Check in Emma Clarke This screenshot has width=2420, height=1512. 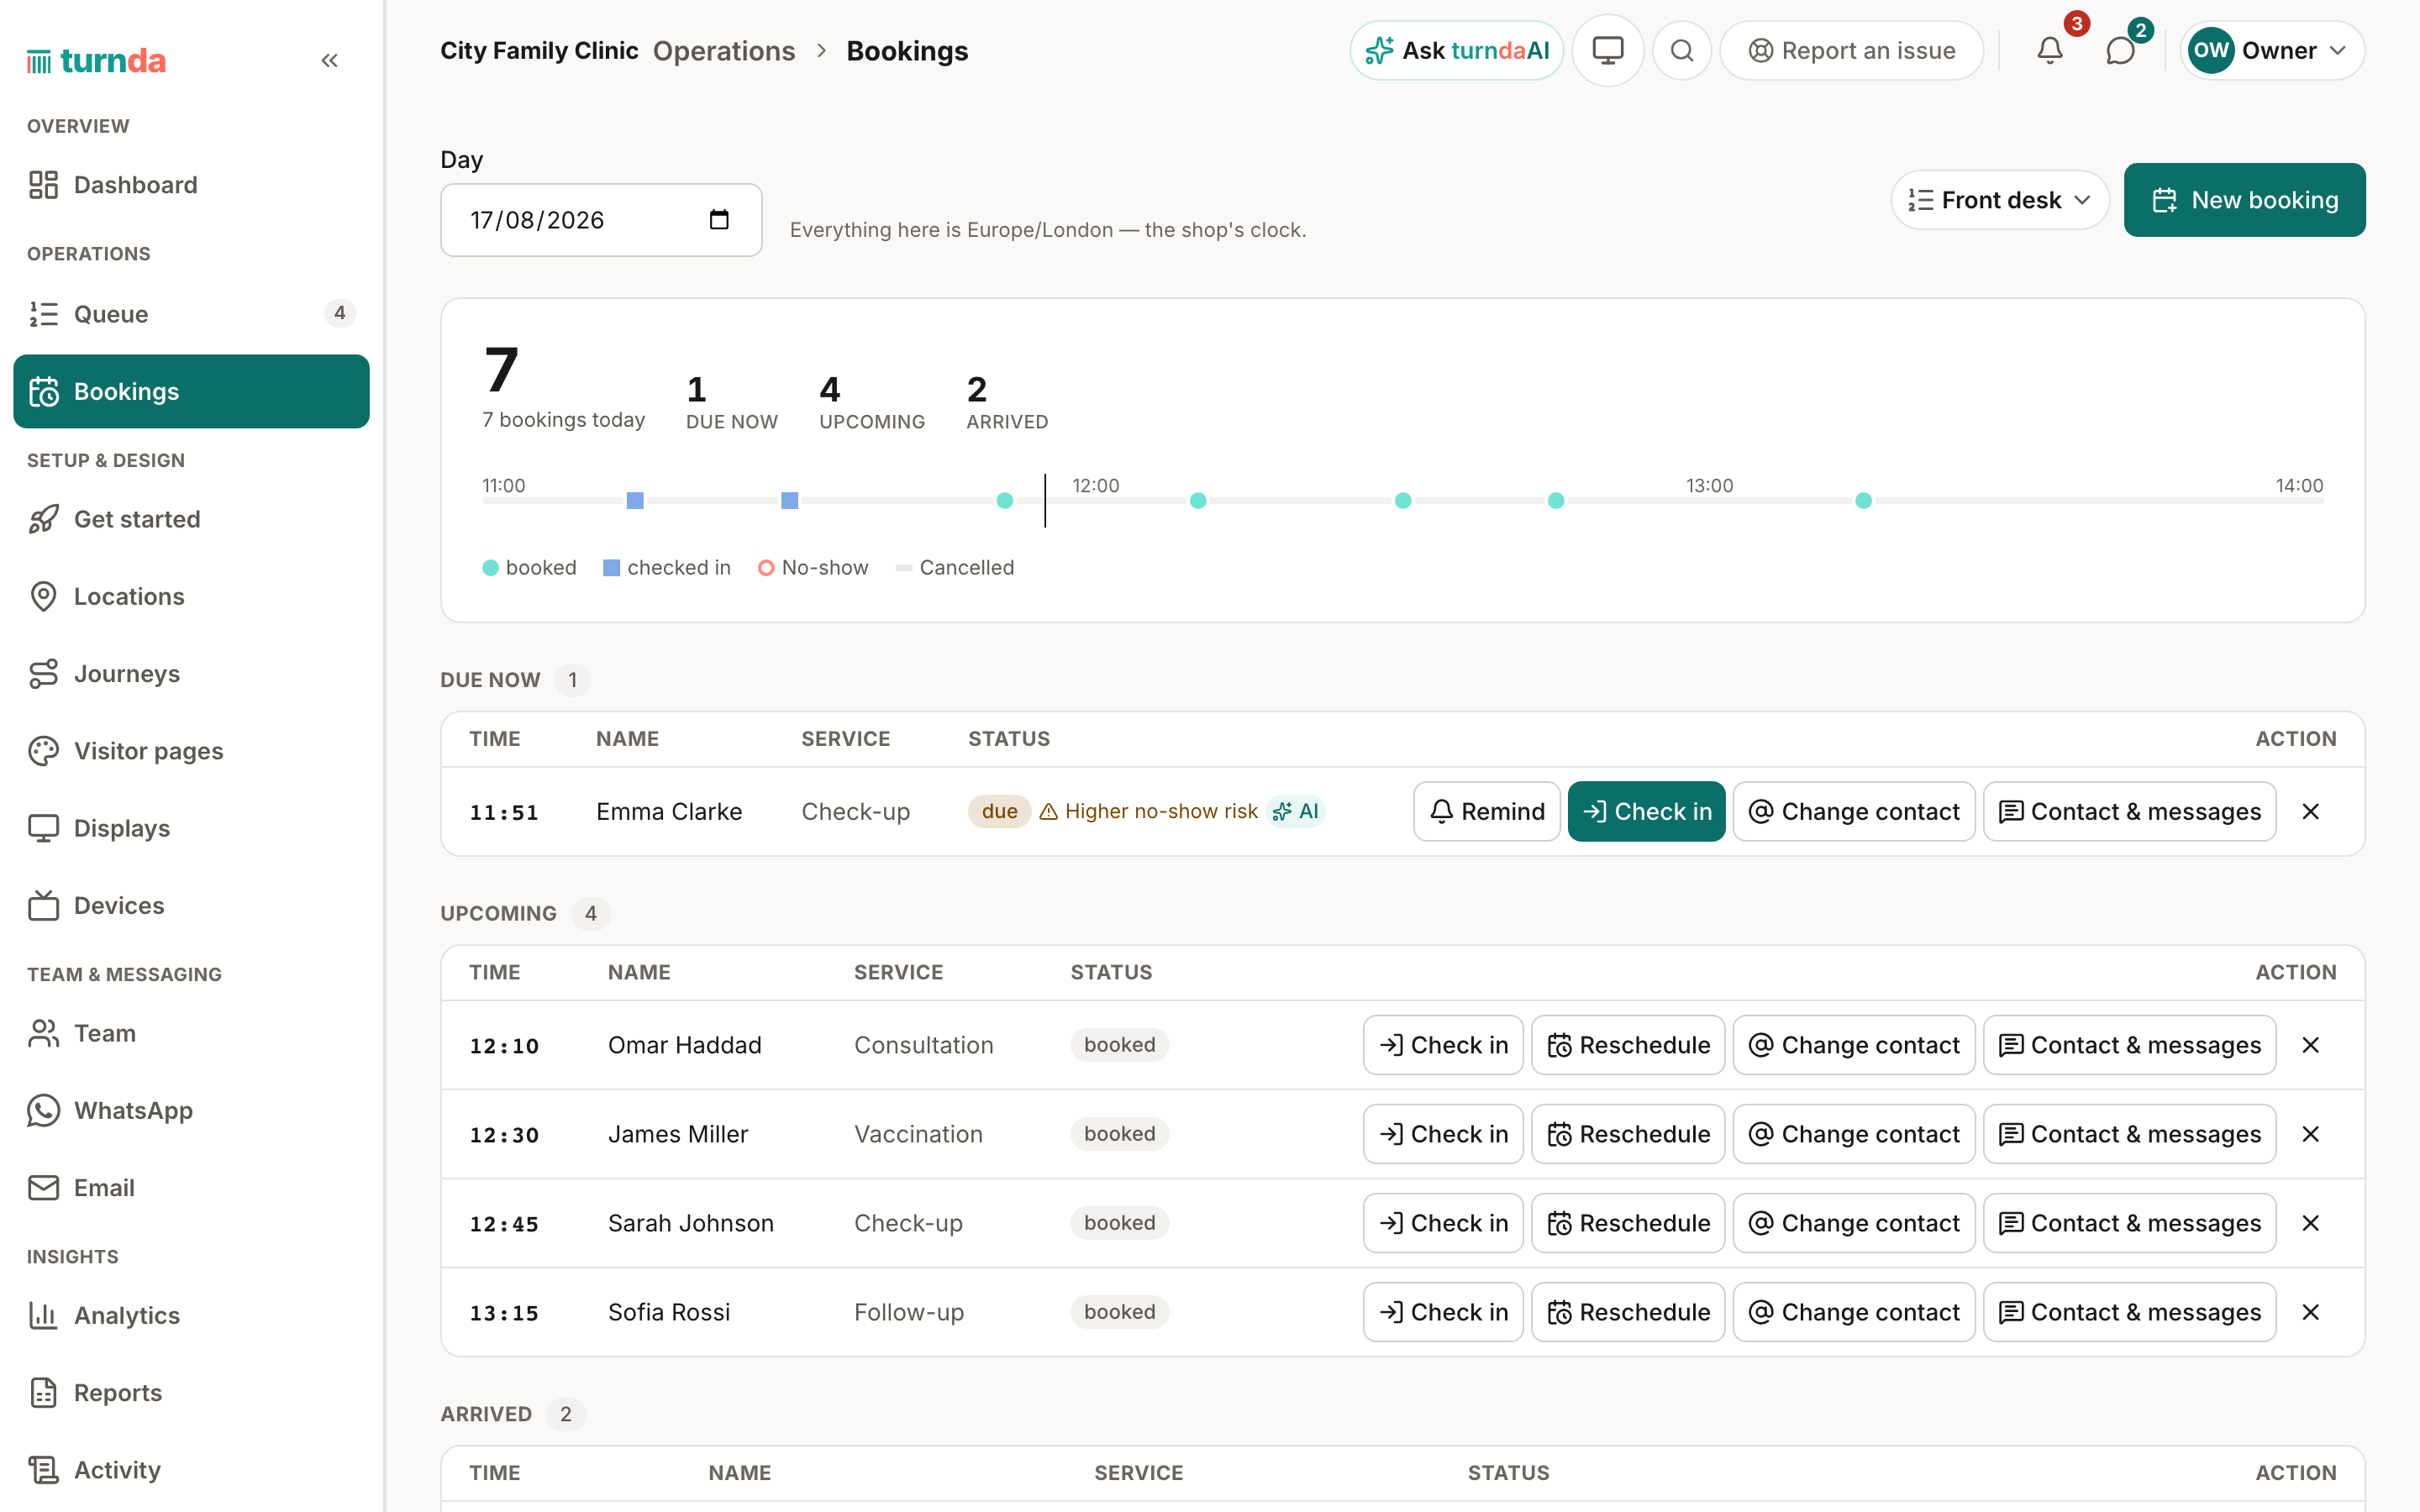tap(1646, 811)
